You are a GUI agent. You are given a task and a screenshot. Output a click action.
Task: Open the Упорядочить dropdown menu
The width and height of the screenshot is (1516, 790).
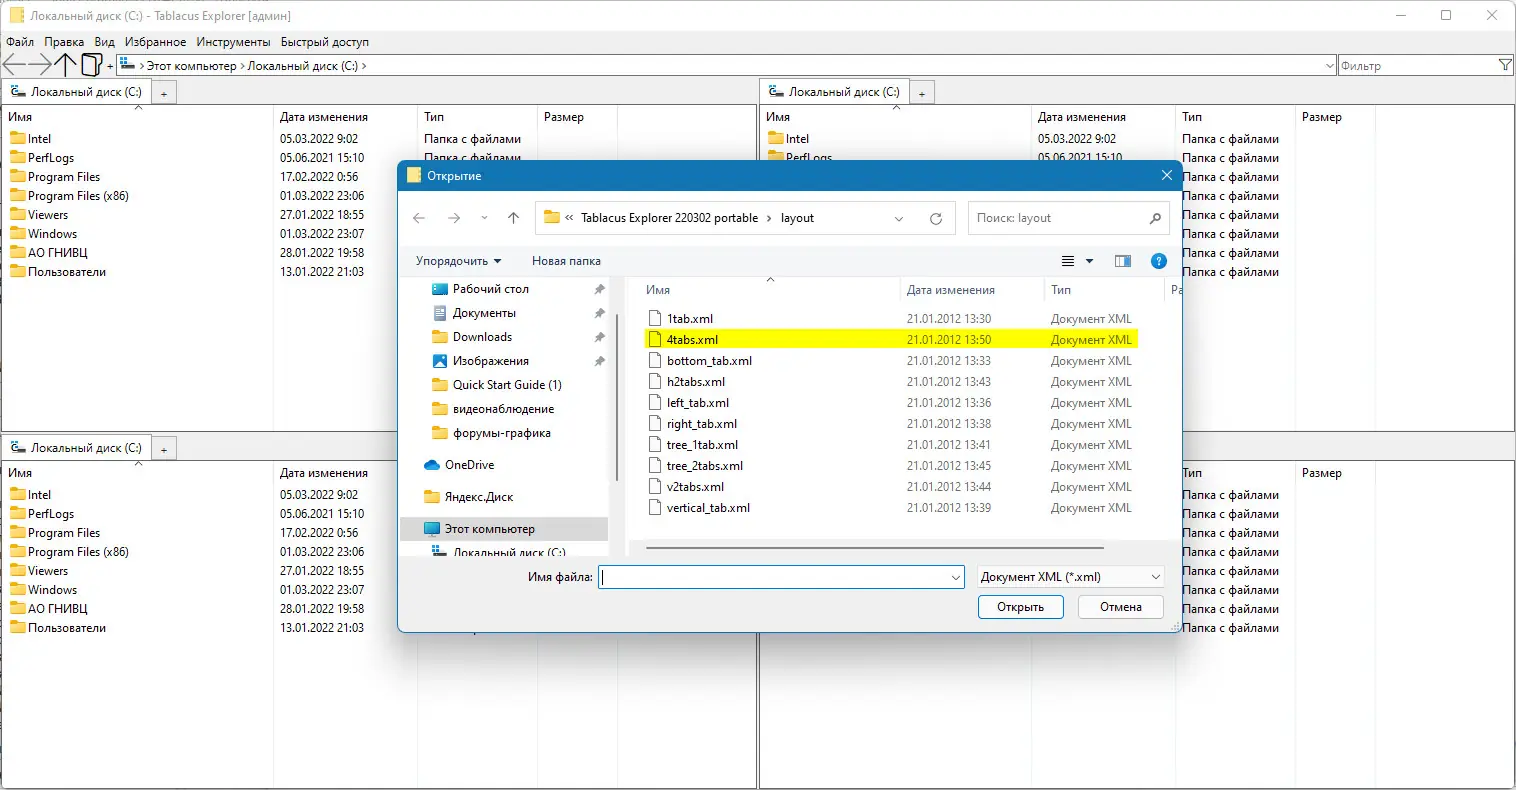tap(459, 261)
